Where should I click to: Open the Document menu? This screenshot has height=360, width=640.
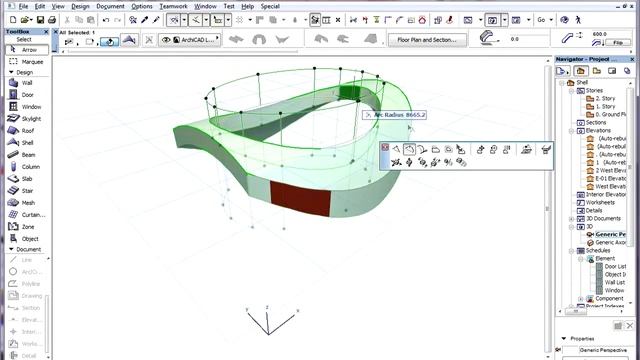click(x=110, y=6)
